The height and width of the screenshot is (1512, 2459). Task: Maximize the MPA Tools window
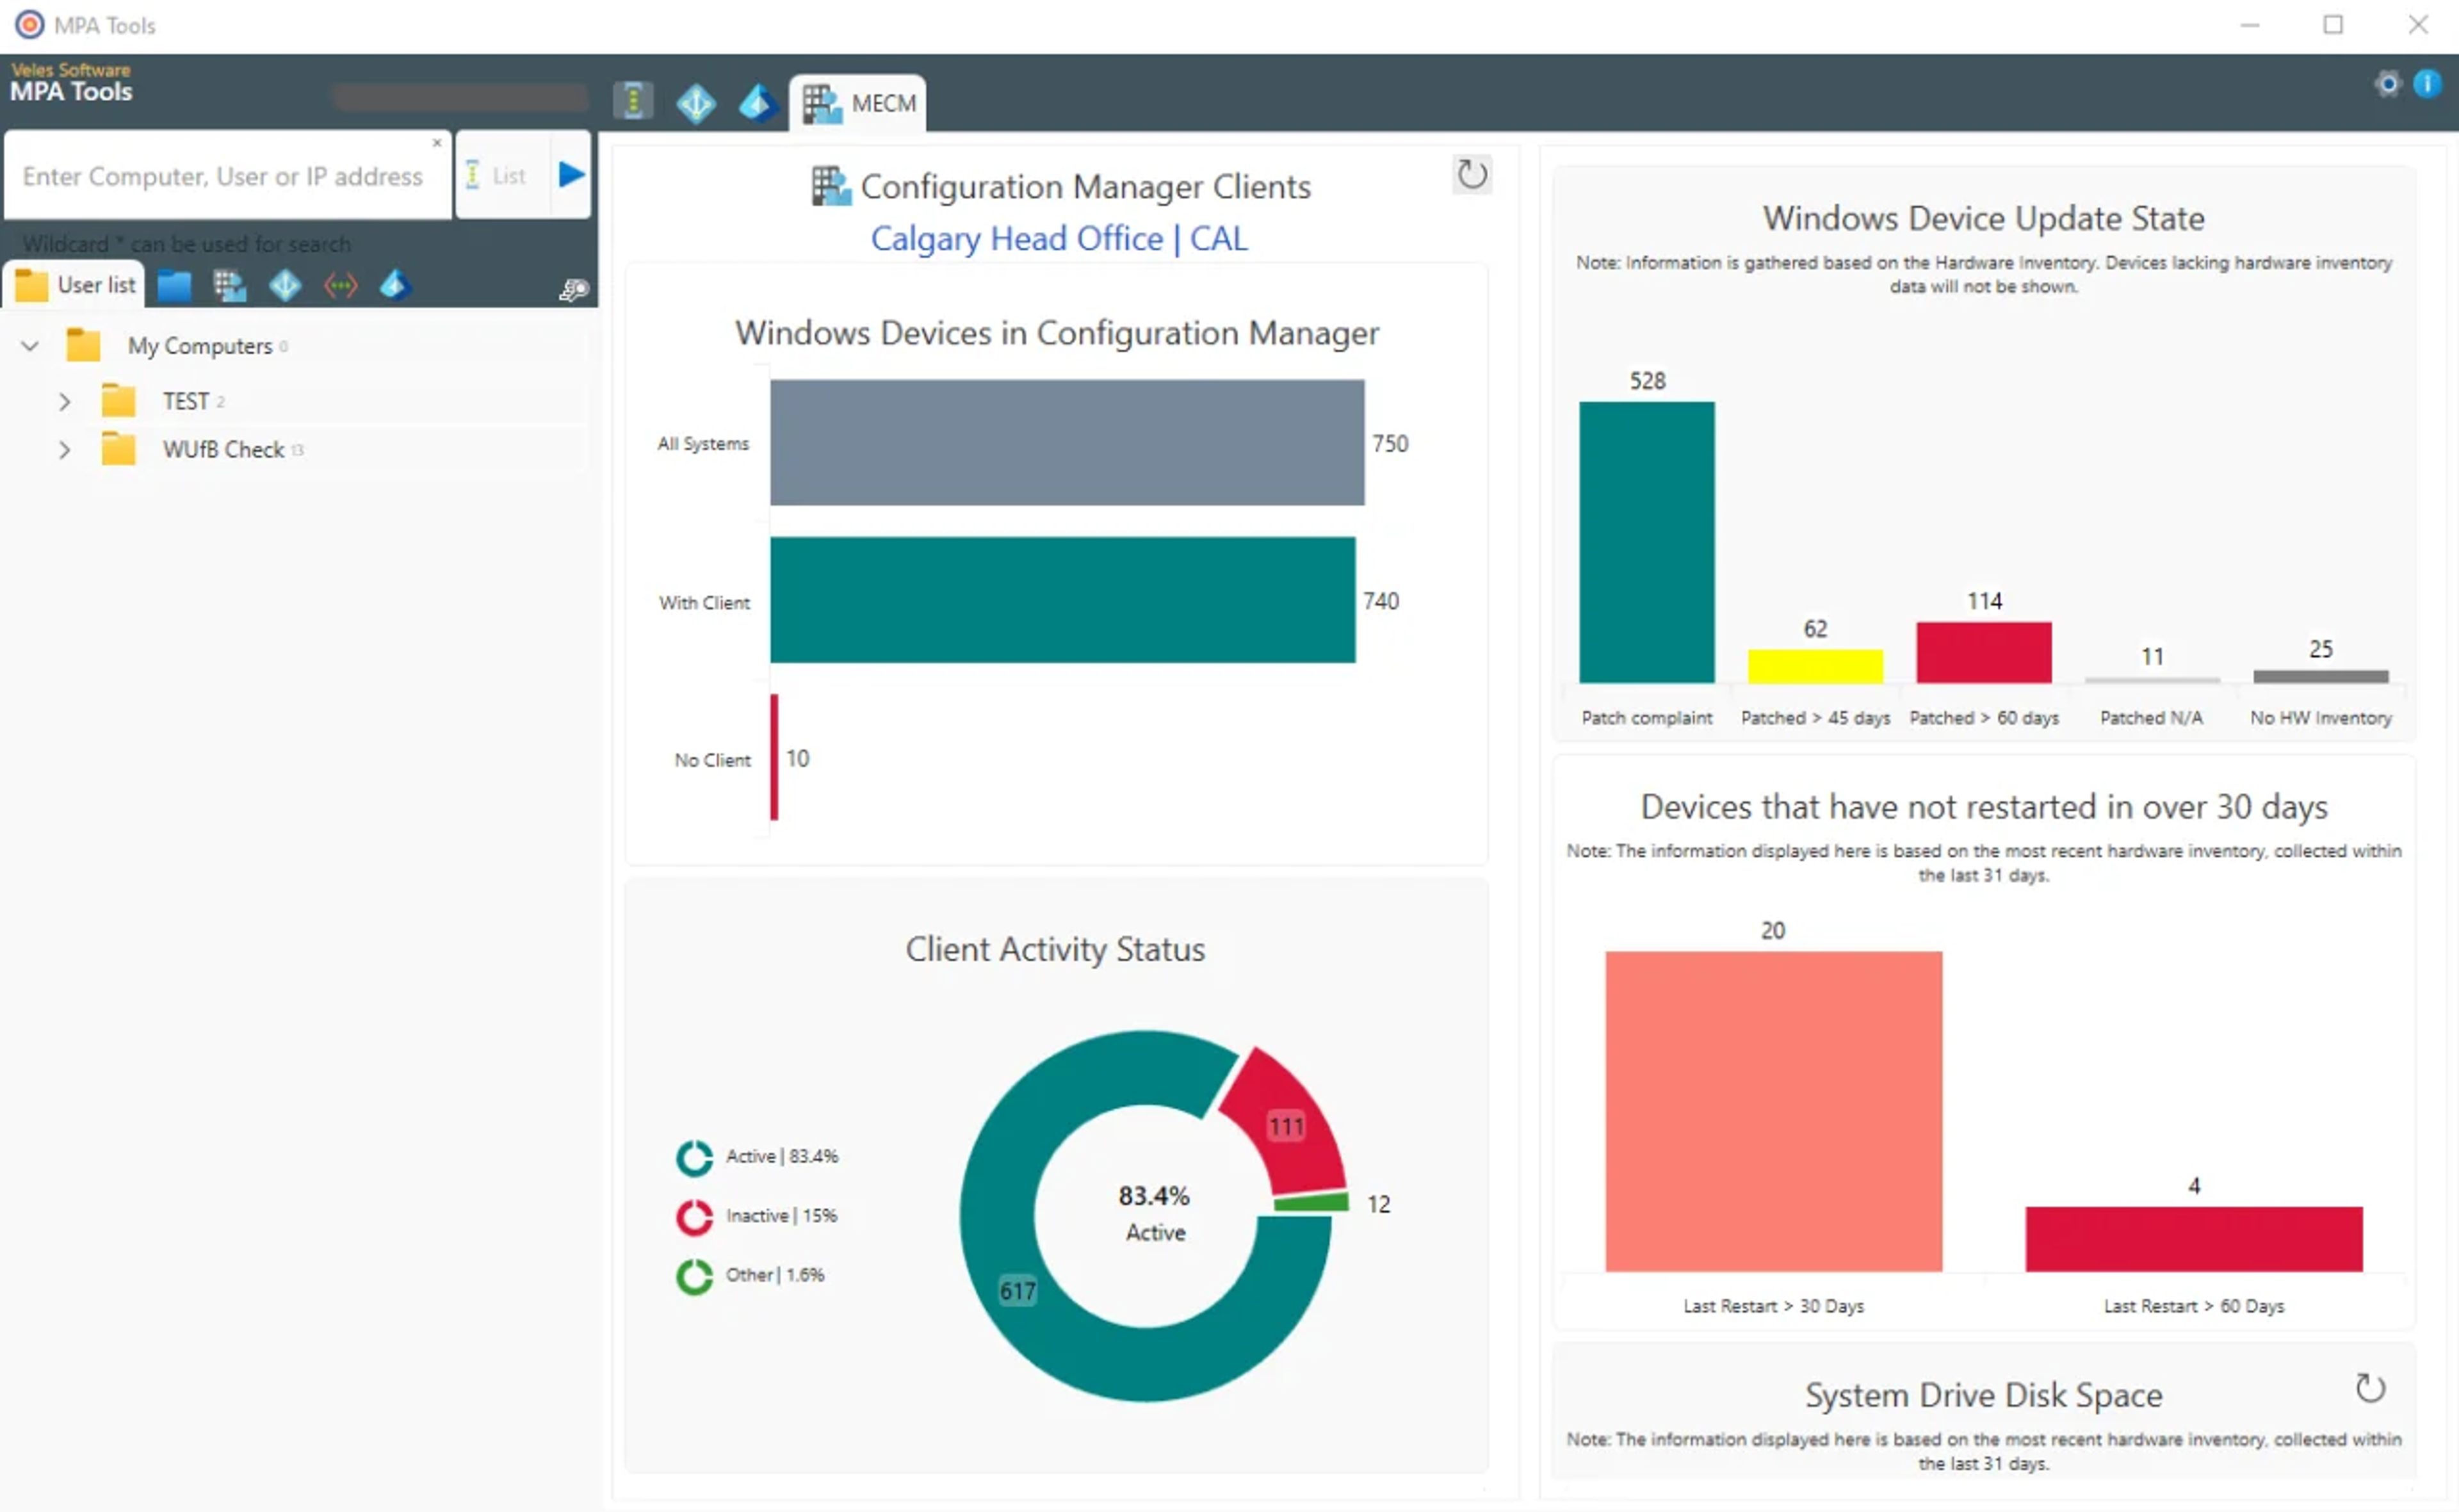click(x=2333, y=25)
